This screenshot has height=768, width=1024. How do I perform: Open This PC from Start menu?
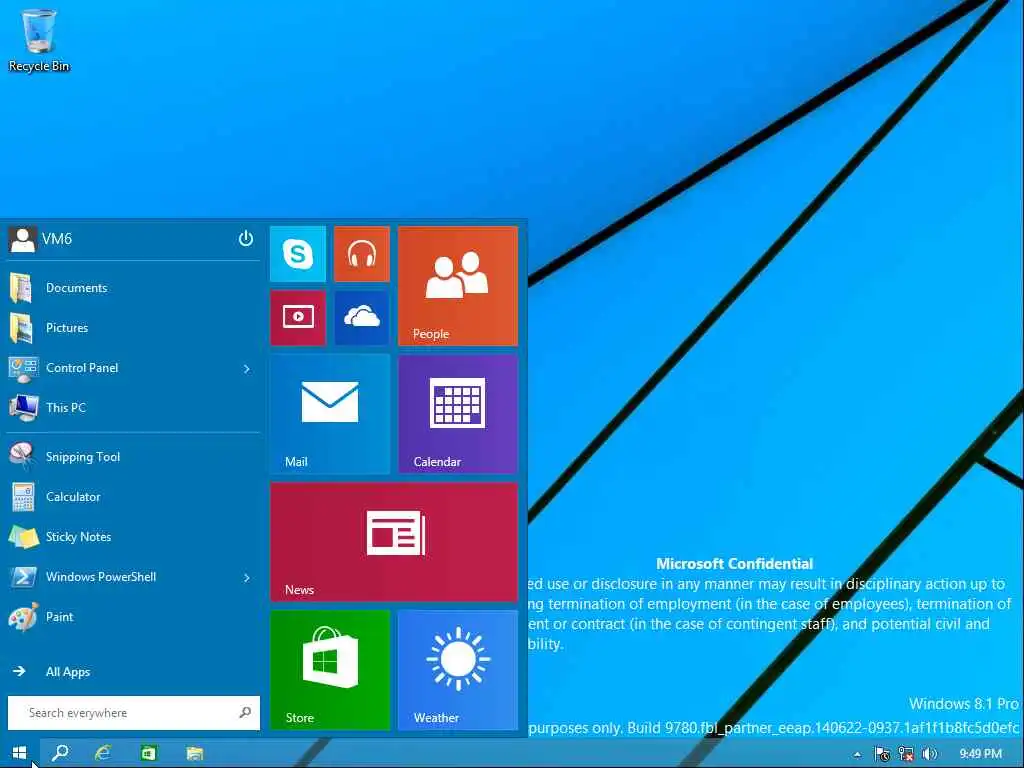pyautogui.click(x=133, y=408)
